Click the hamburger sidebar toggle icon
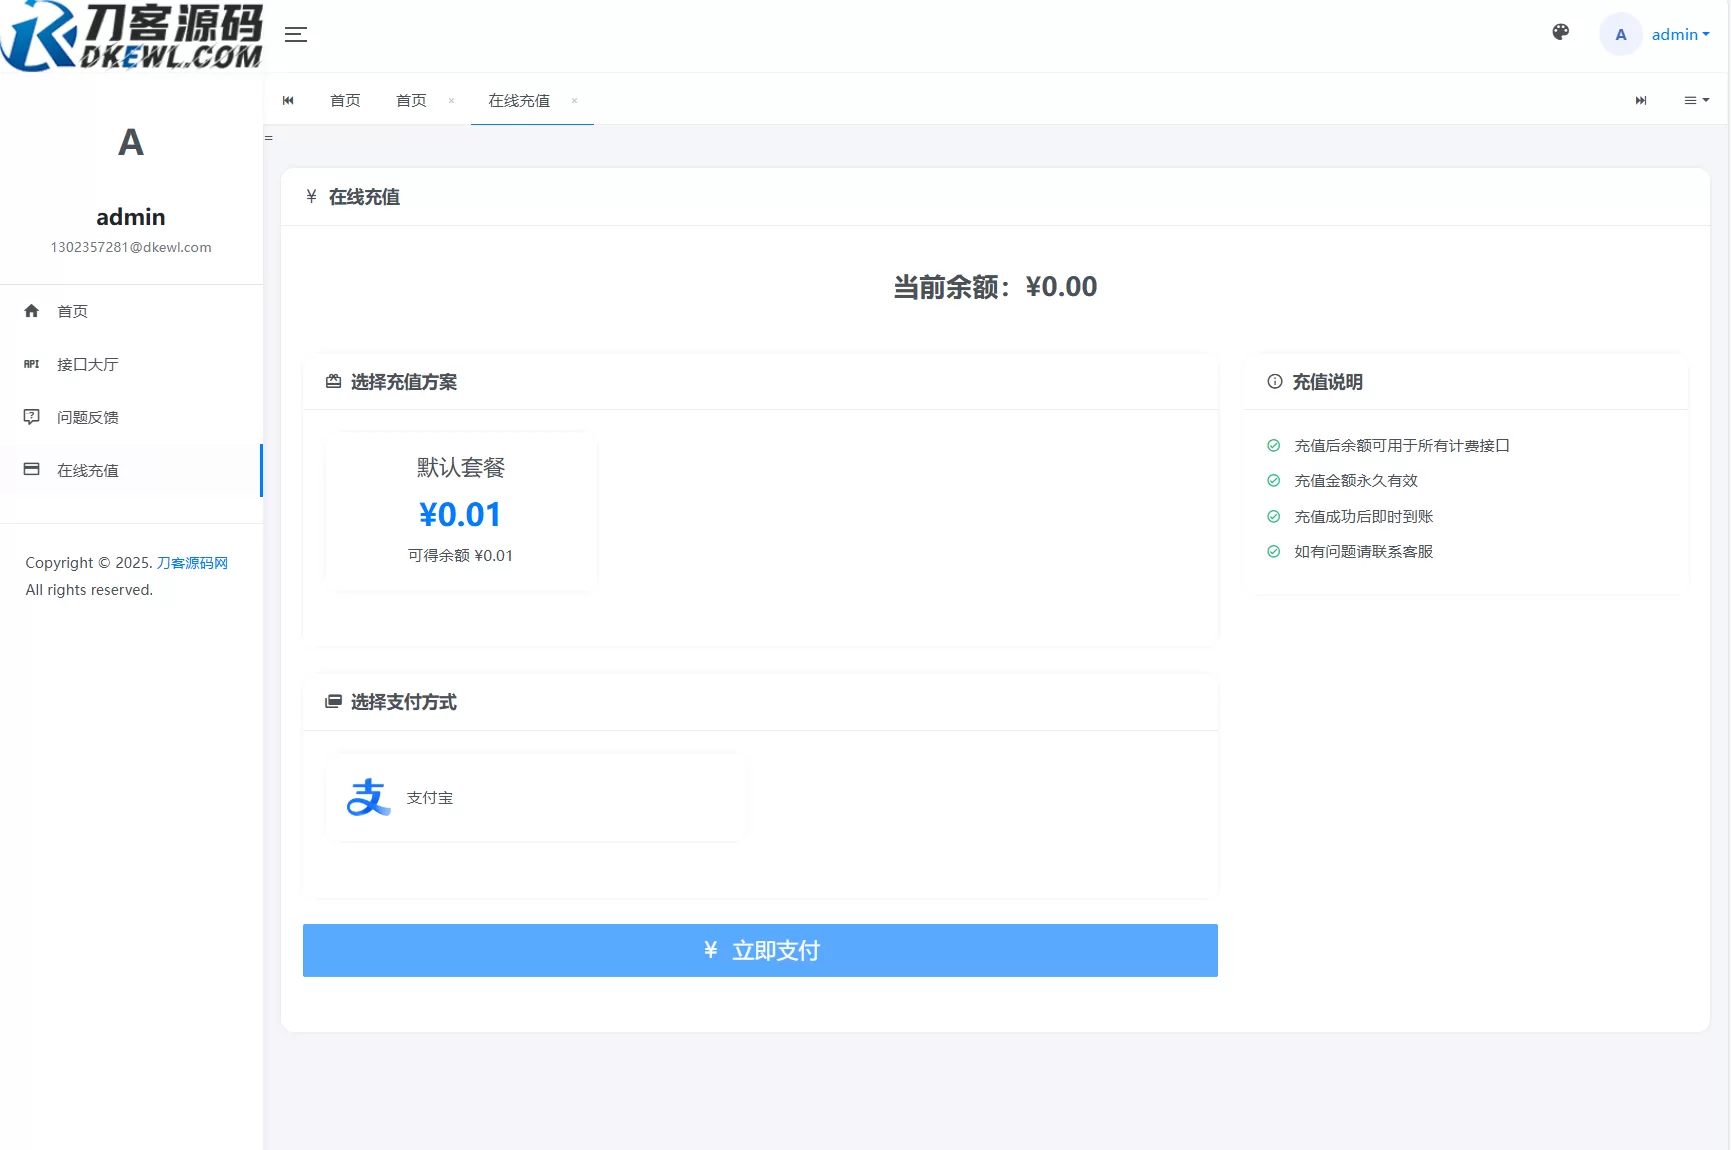This screenshot has width=1731, height=1150. (x=296, y=34)
